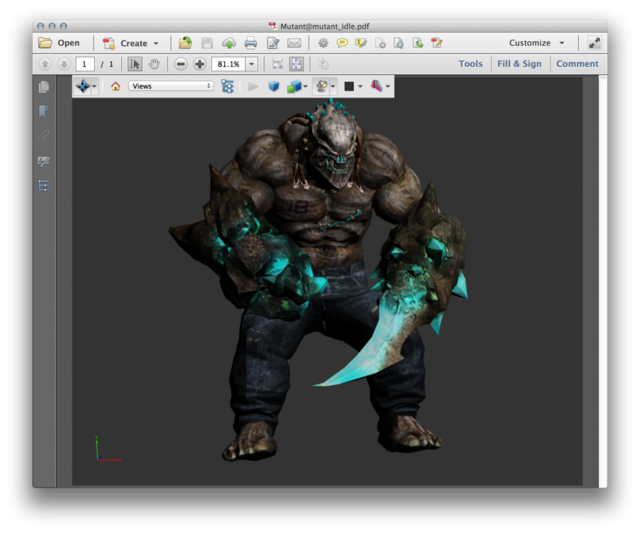Click the cloud upload icon
640x533 pixels.
click(x=229, y=43)
